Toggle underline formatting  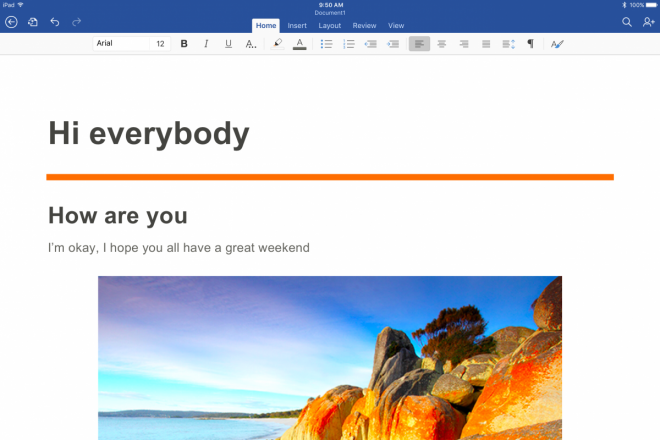pyautogui.click(x=228, y=44)
